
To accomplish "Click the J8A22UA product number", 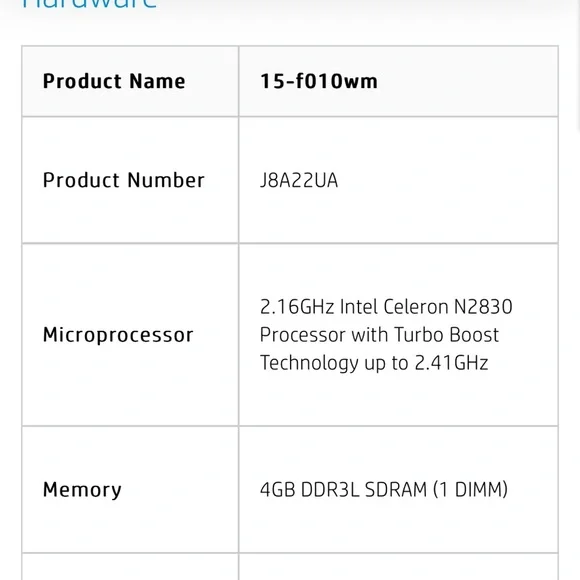I will point(299,181).
